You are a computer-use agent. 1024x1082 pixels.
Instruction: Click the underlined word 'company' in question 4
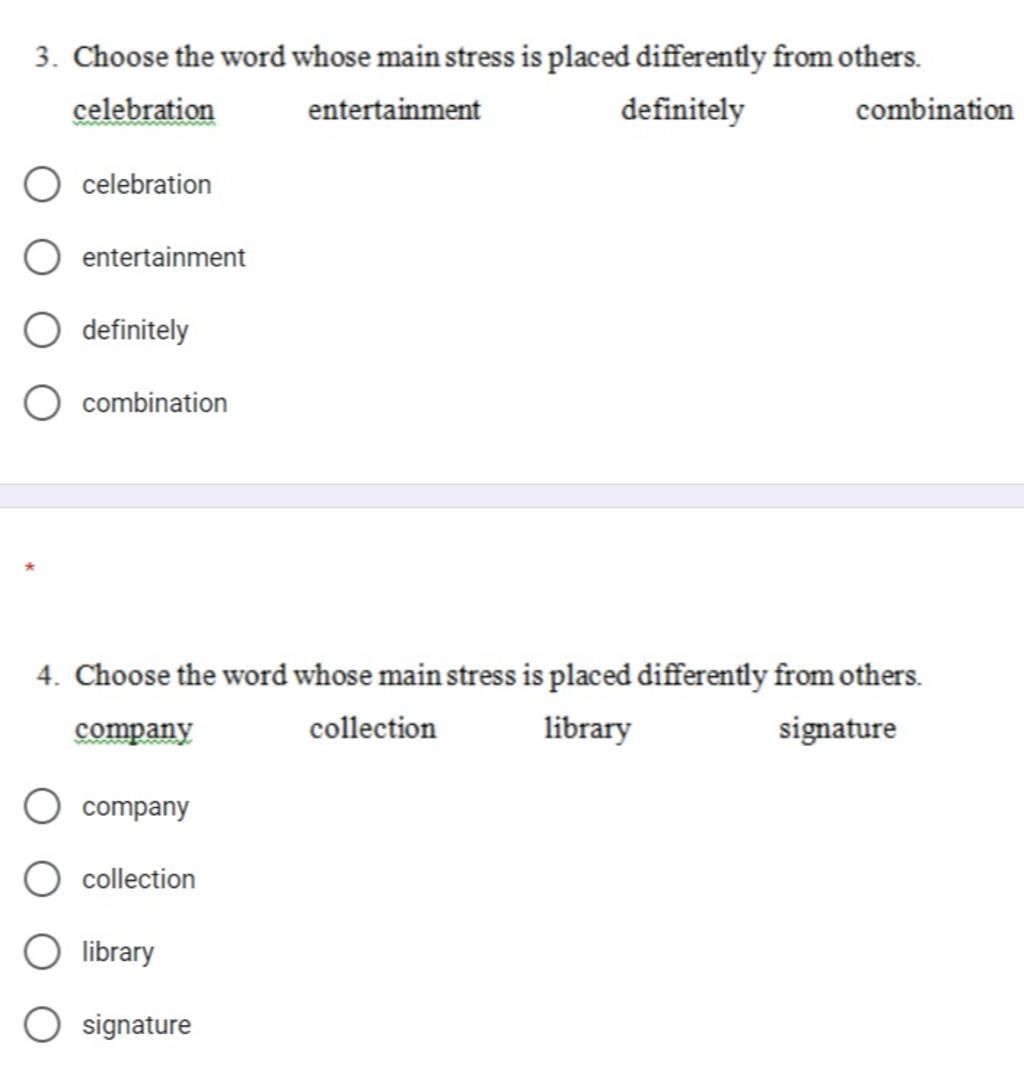click(133, 729)
